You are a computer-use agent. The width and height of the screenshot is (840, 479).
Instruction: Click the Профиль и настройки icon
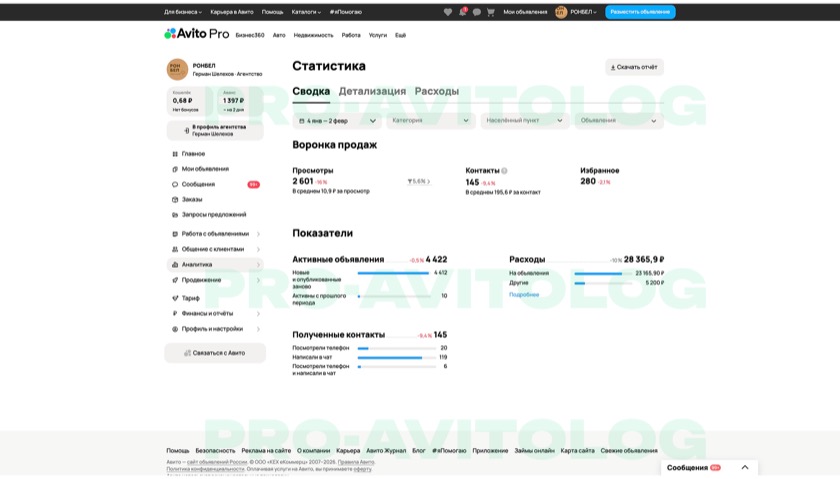tap(175, 329)
